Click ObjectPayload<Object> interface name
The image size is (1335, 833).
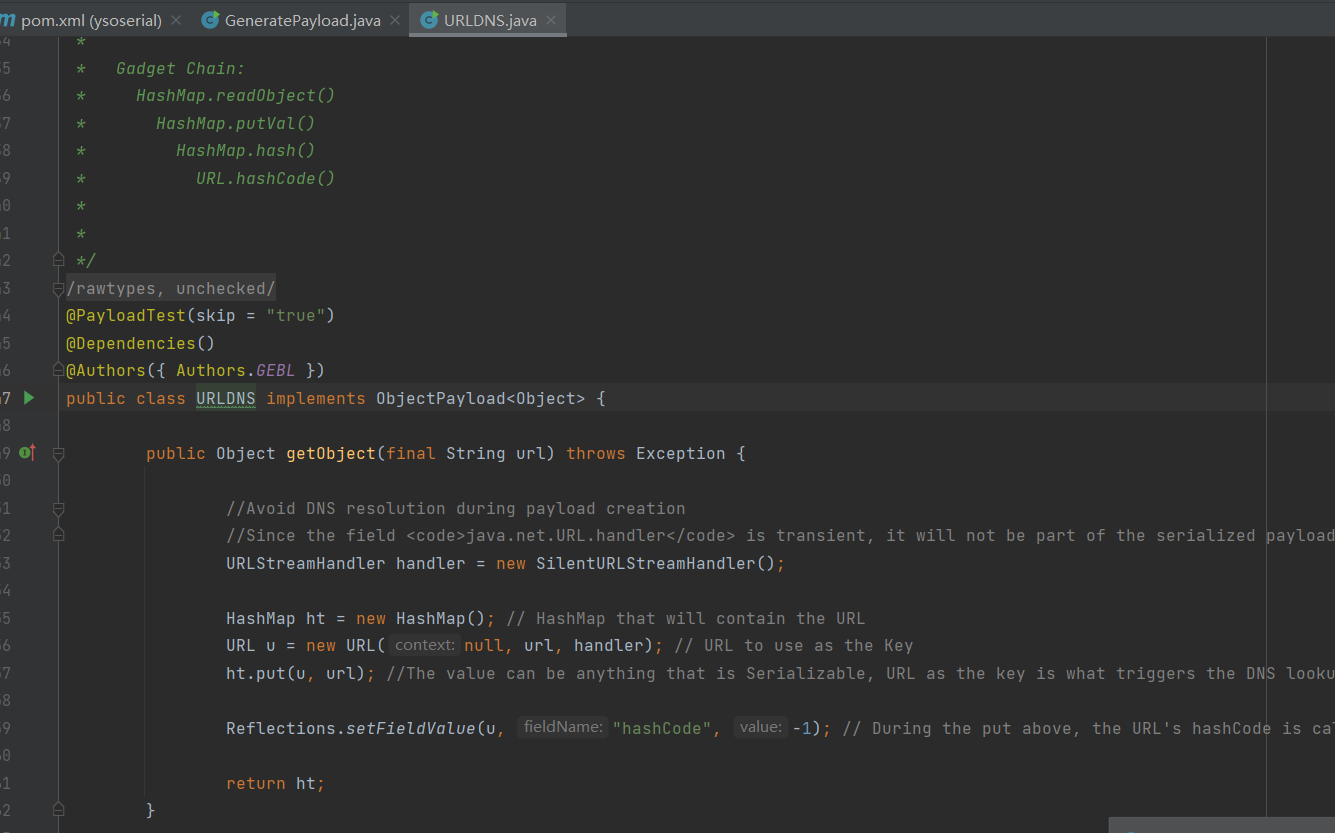(481, 398)
